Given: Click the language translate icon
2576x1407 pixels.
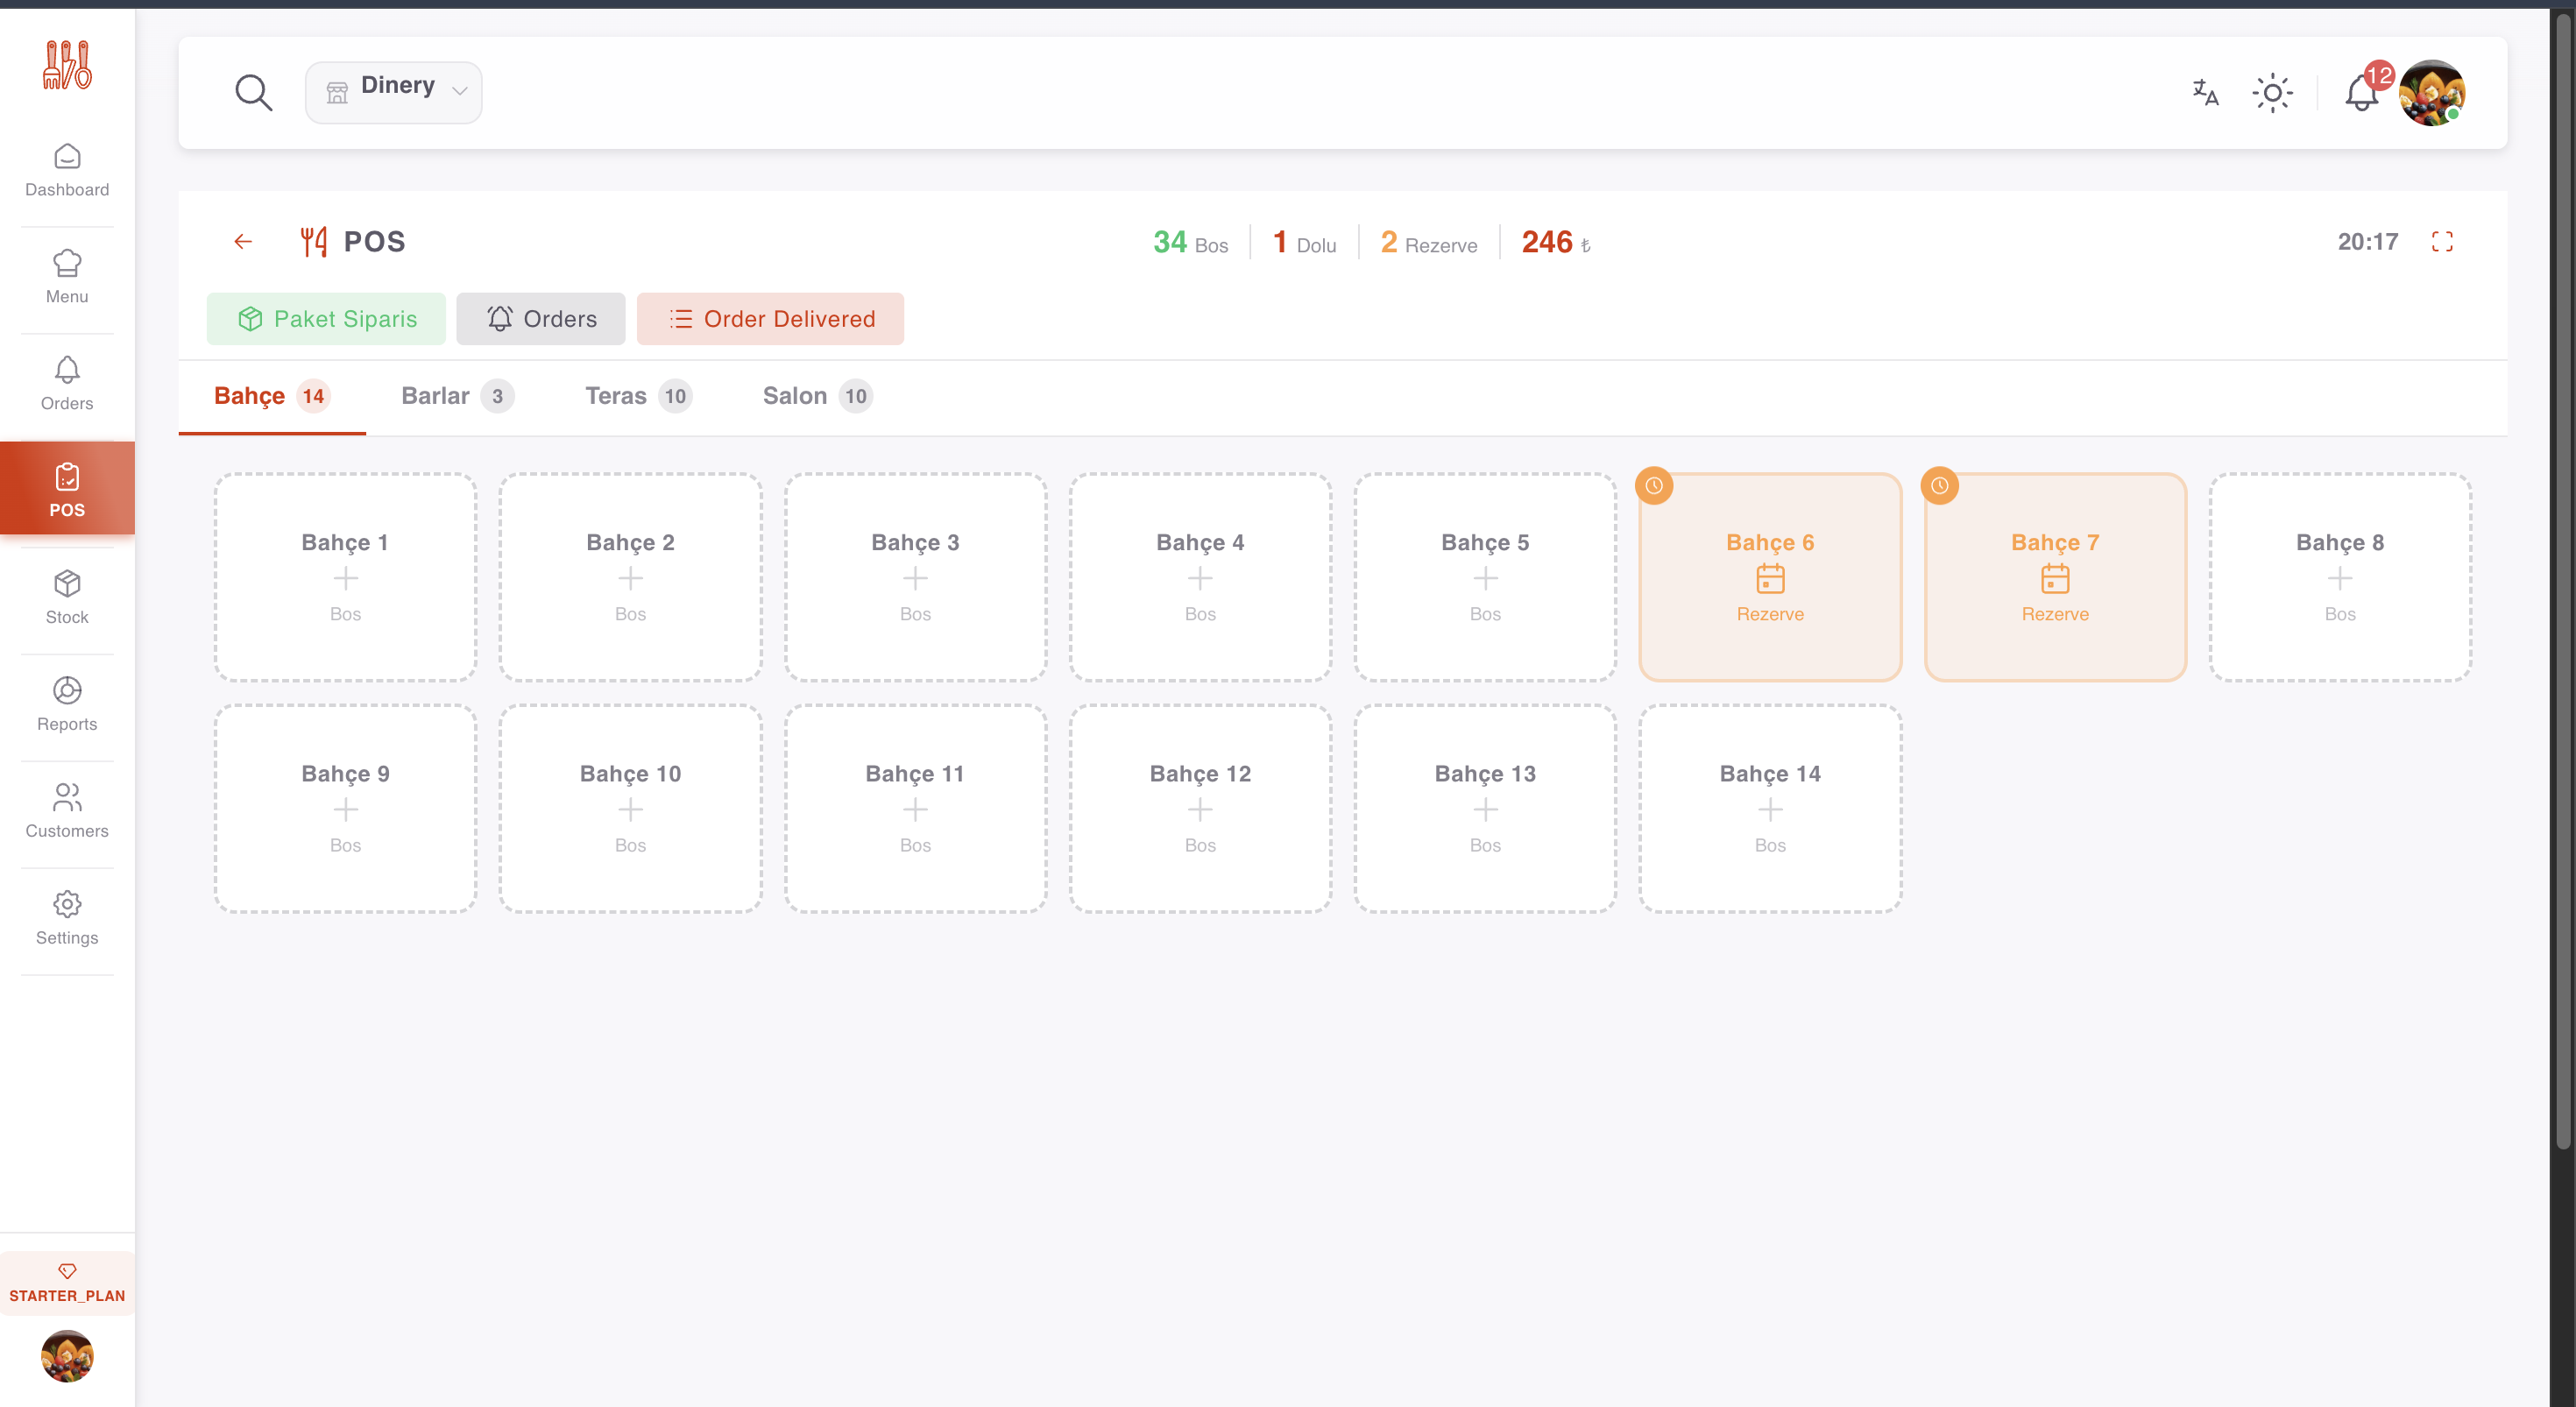Looking at the screenshot, I should click(2205, 92).
